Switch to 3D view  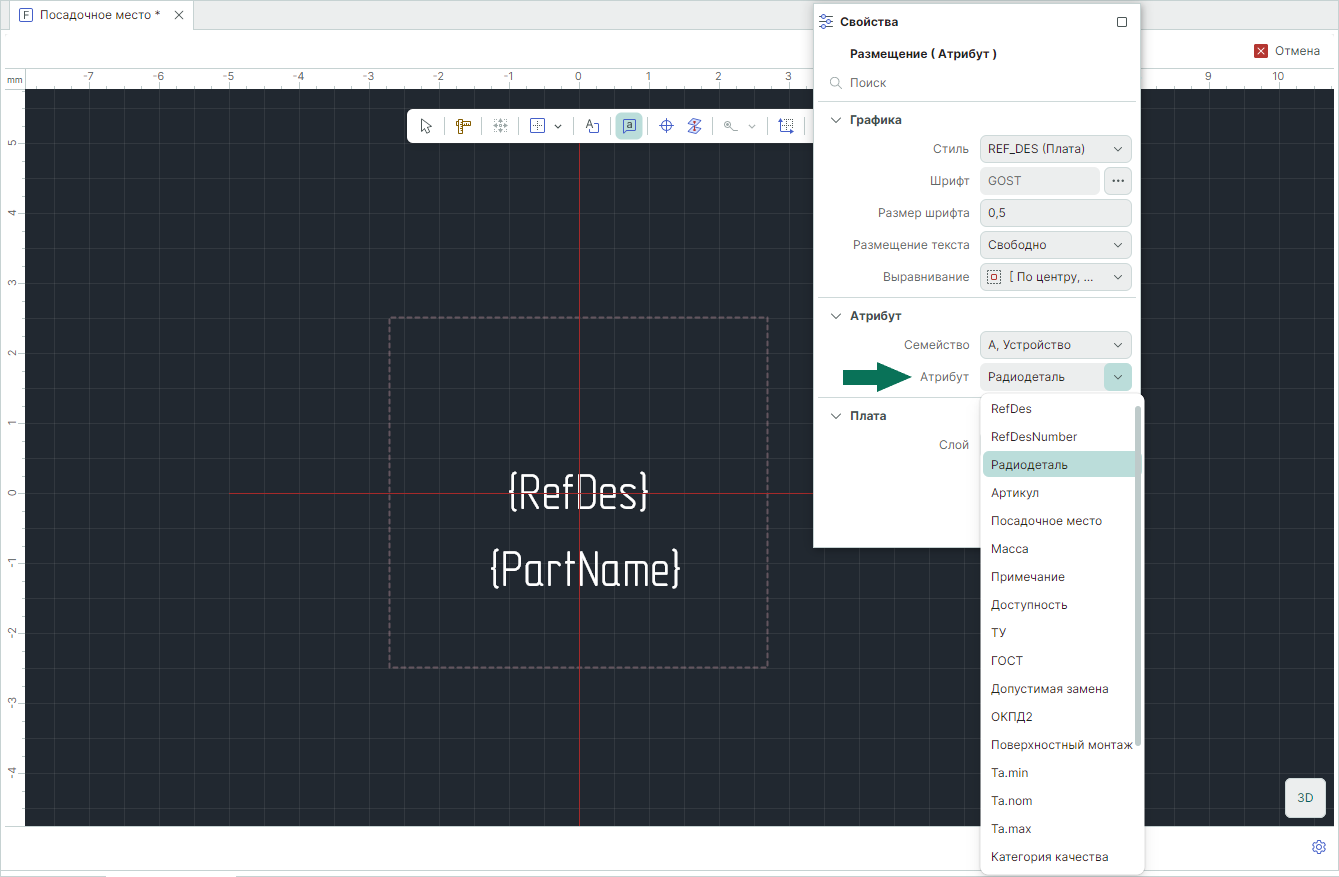pos(1304,798)
